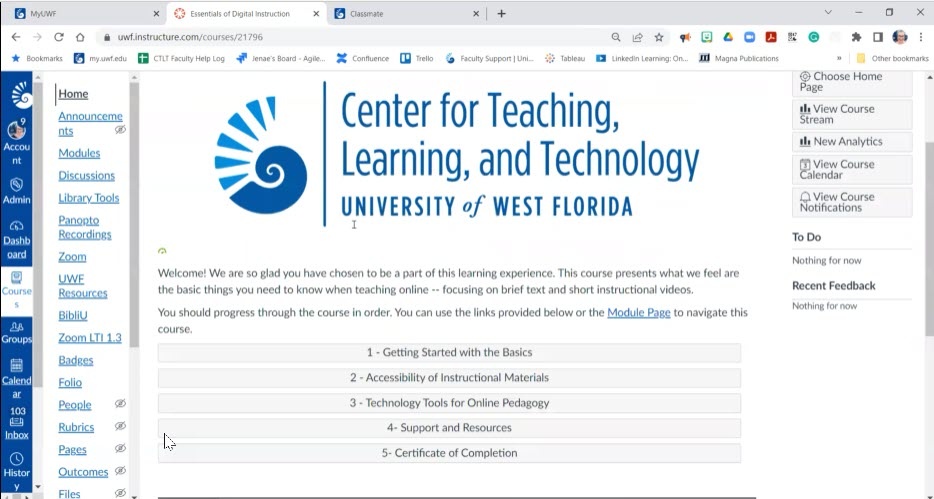934x499 pixels.
Task: Click View Course Notifications button
Action: pos(852,202)
